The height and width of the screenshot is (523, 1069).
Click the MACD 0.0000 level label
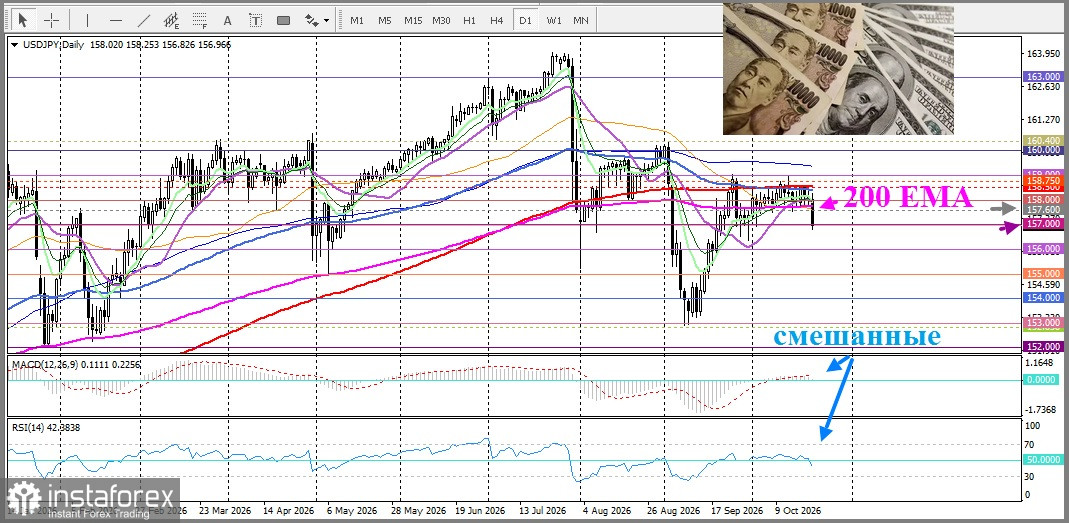(x=1043, y=380)
